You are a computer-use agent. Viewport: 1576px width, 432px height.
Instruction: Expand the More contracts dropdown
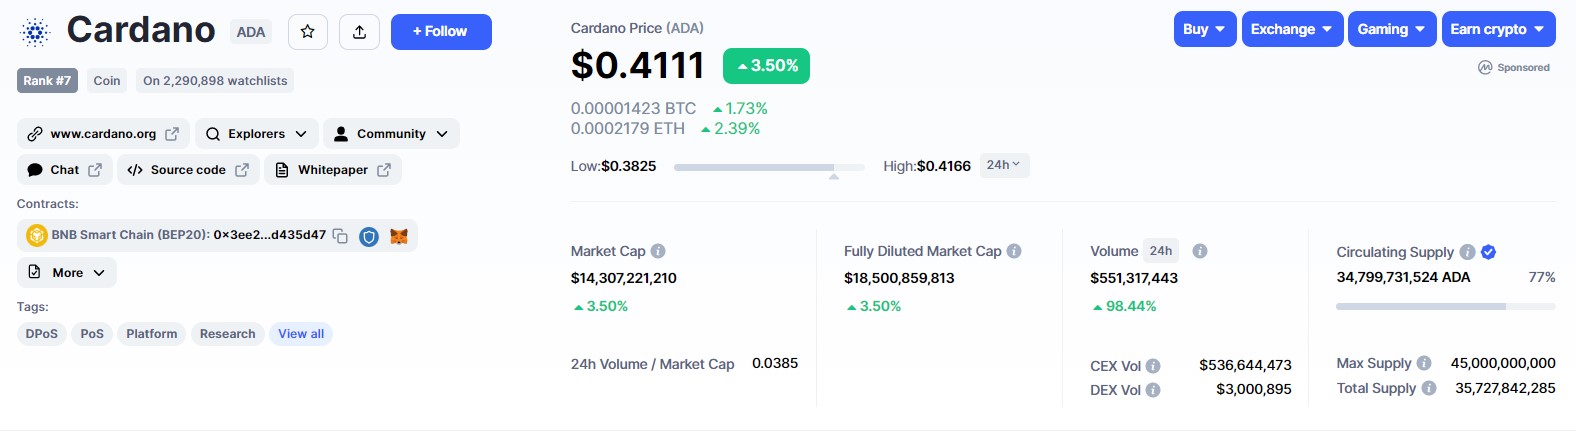(67, 272)
